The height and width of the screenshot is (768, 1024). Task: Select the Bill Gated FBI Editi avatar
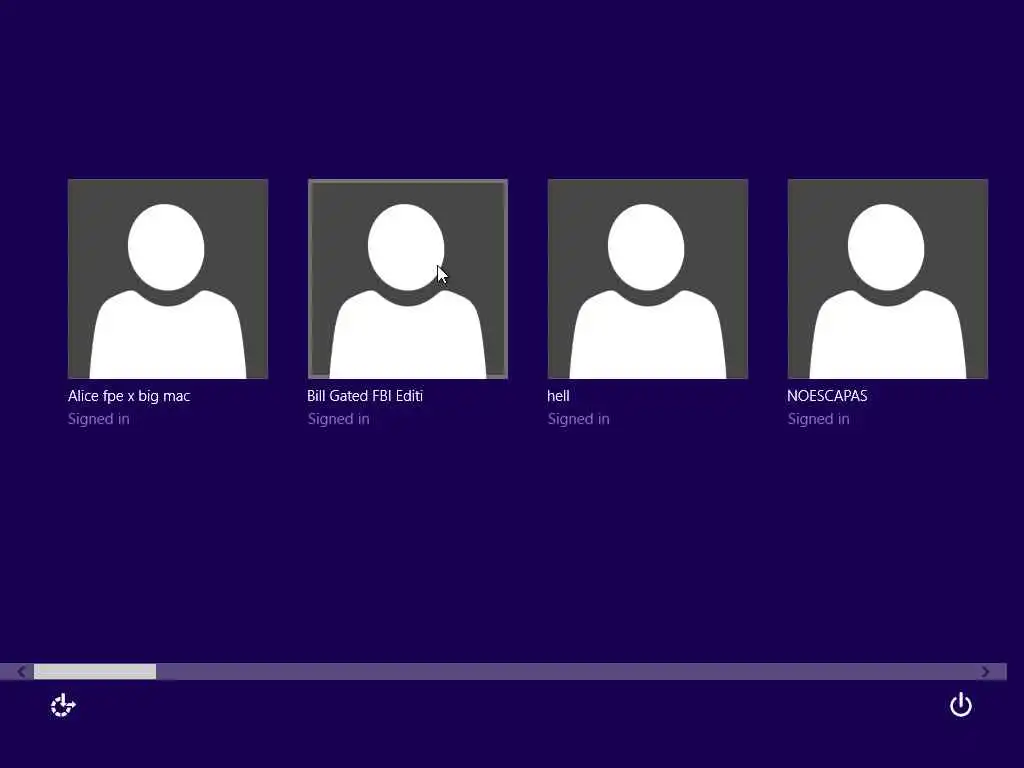(x=408, y=279)
